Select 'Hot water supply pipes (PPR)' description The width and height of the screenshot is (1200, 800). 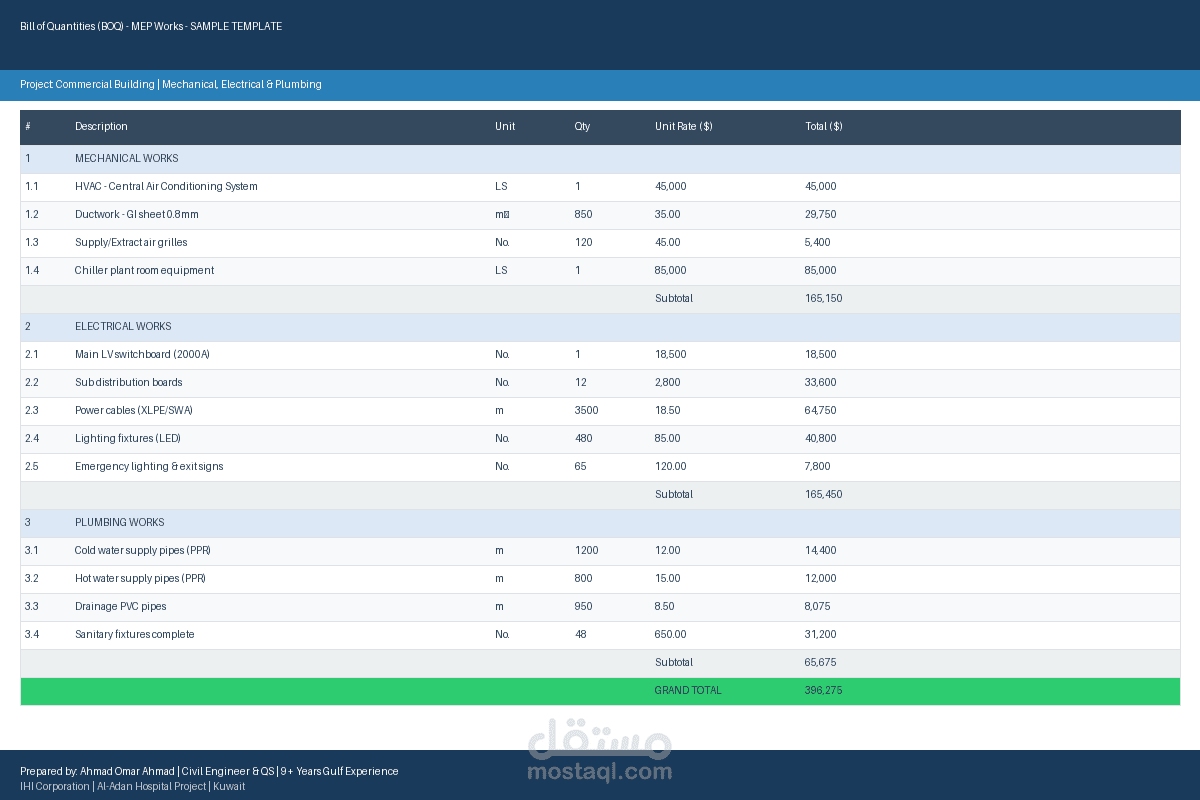pos(140,579)
